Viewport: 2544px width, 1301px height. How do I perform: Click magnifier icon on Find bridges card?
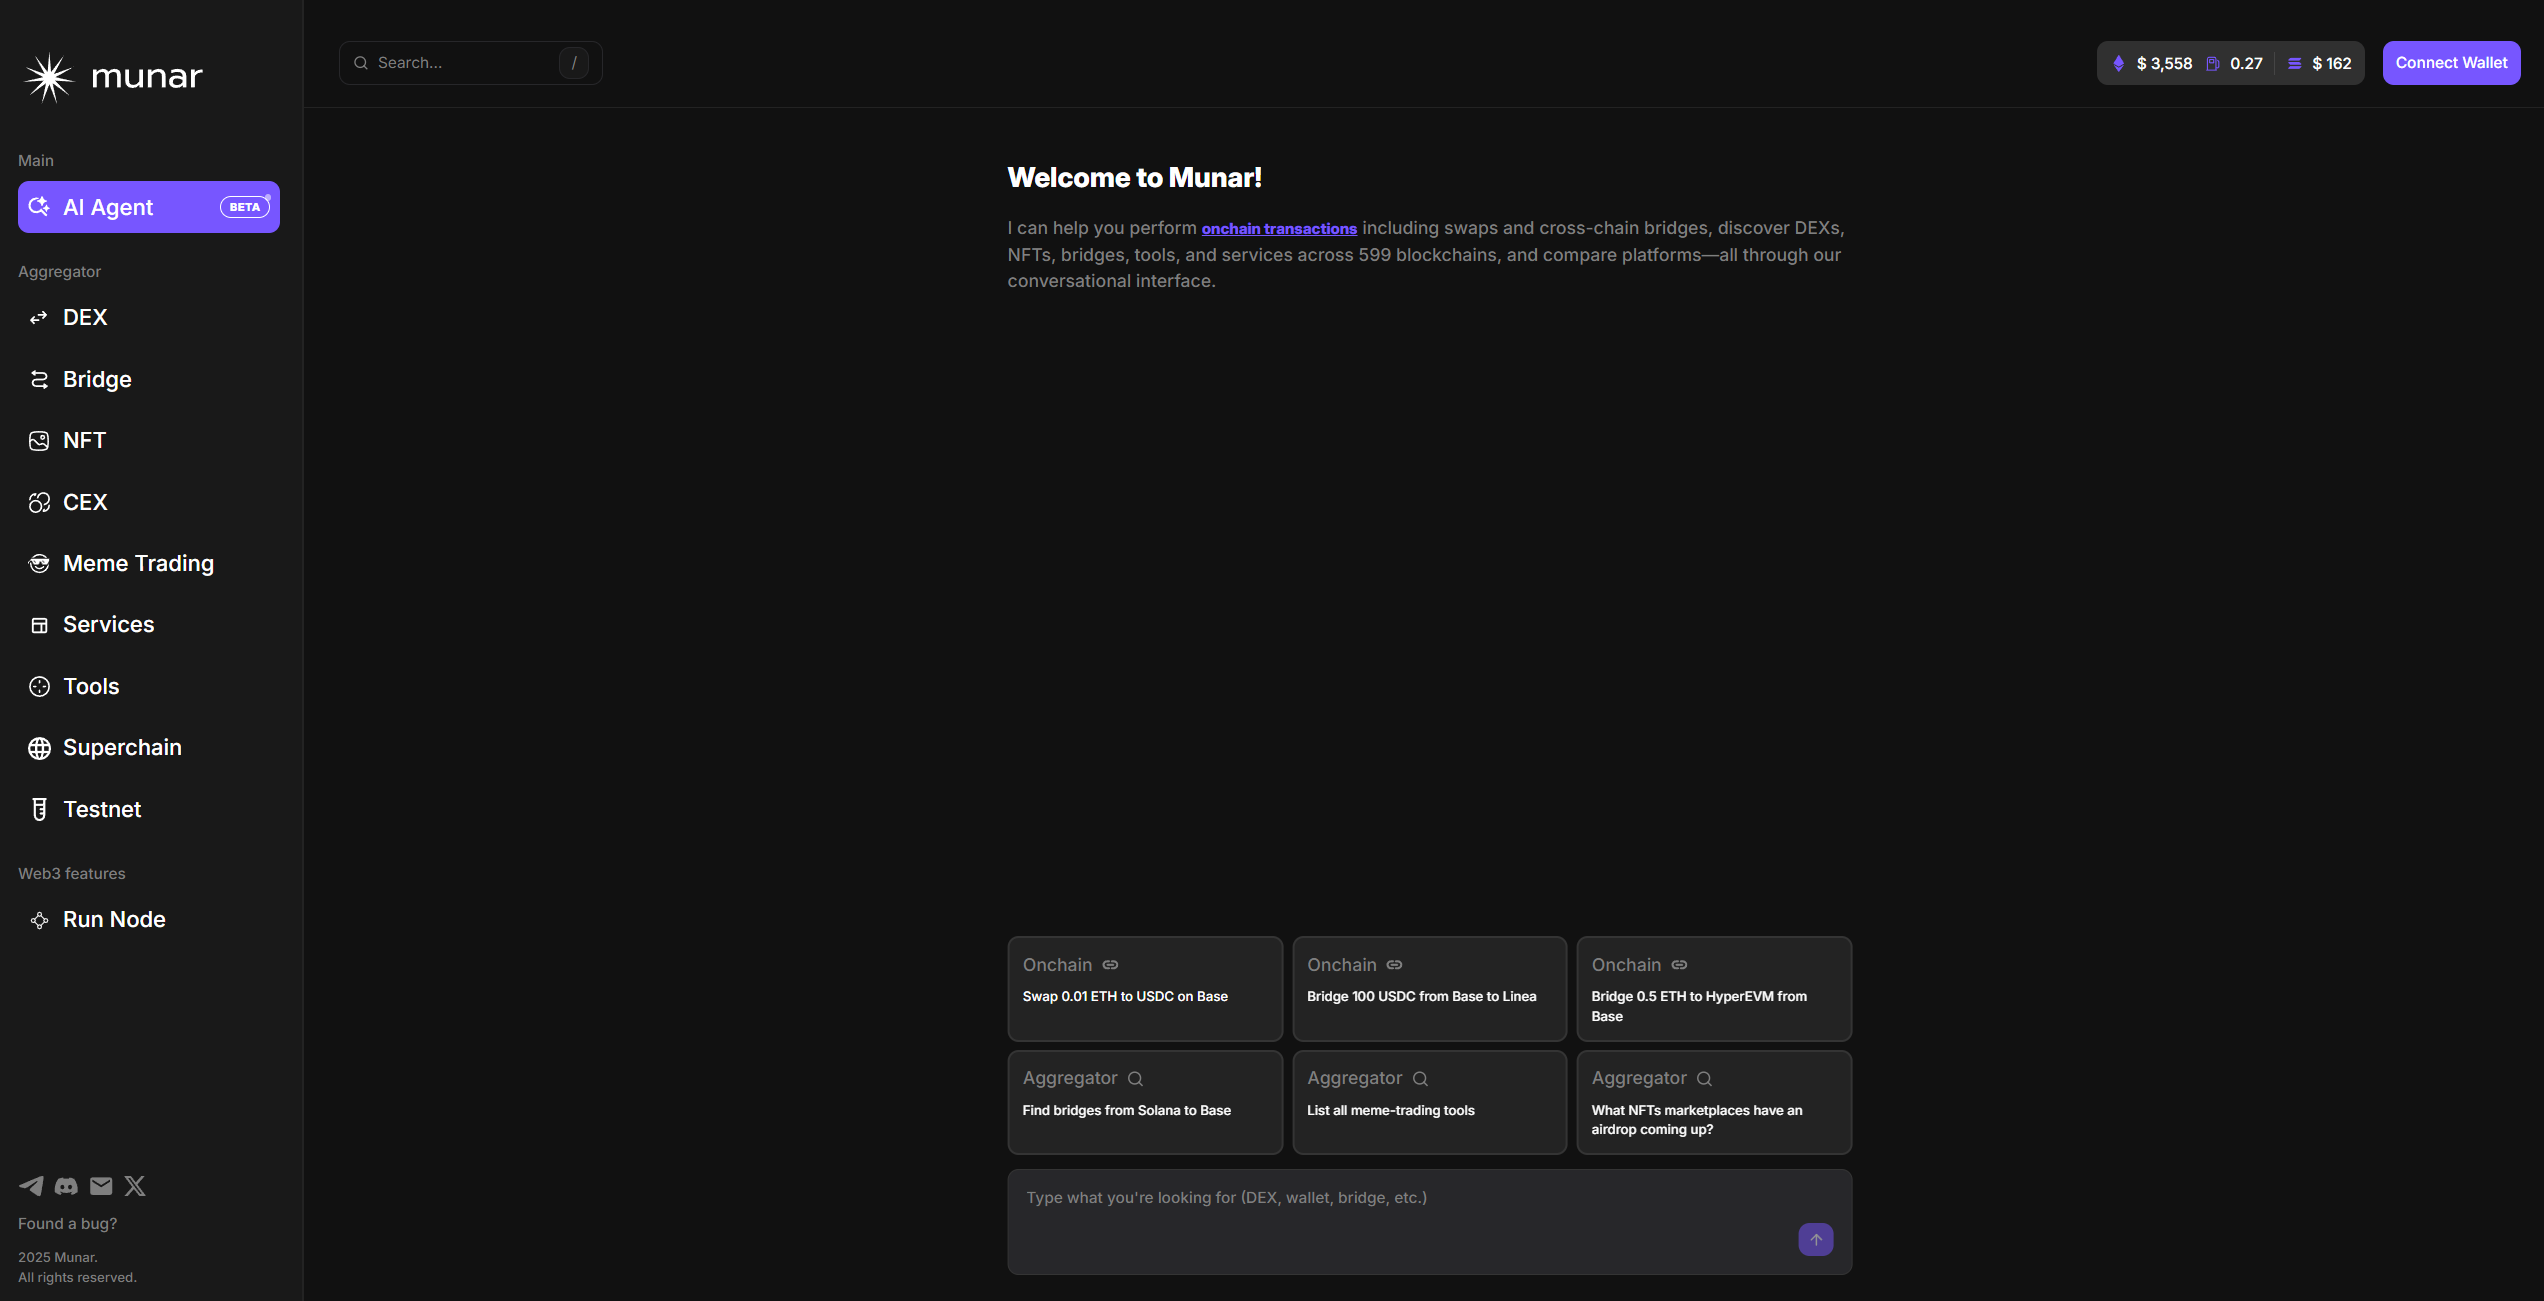[x=1135, y=1079]
